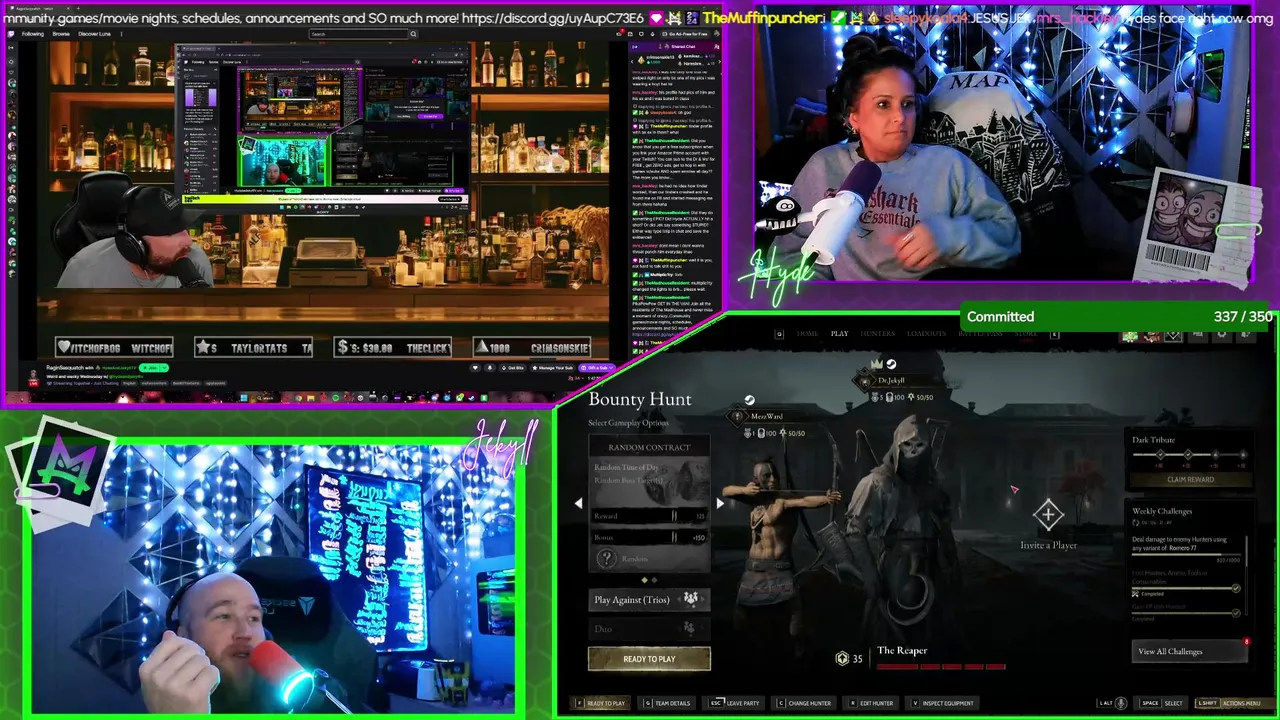Select the RANDOM CONTRACT card header
Screen dimensions: 1280x720
click(649, 447)
